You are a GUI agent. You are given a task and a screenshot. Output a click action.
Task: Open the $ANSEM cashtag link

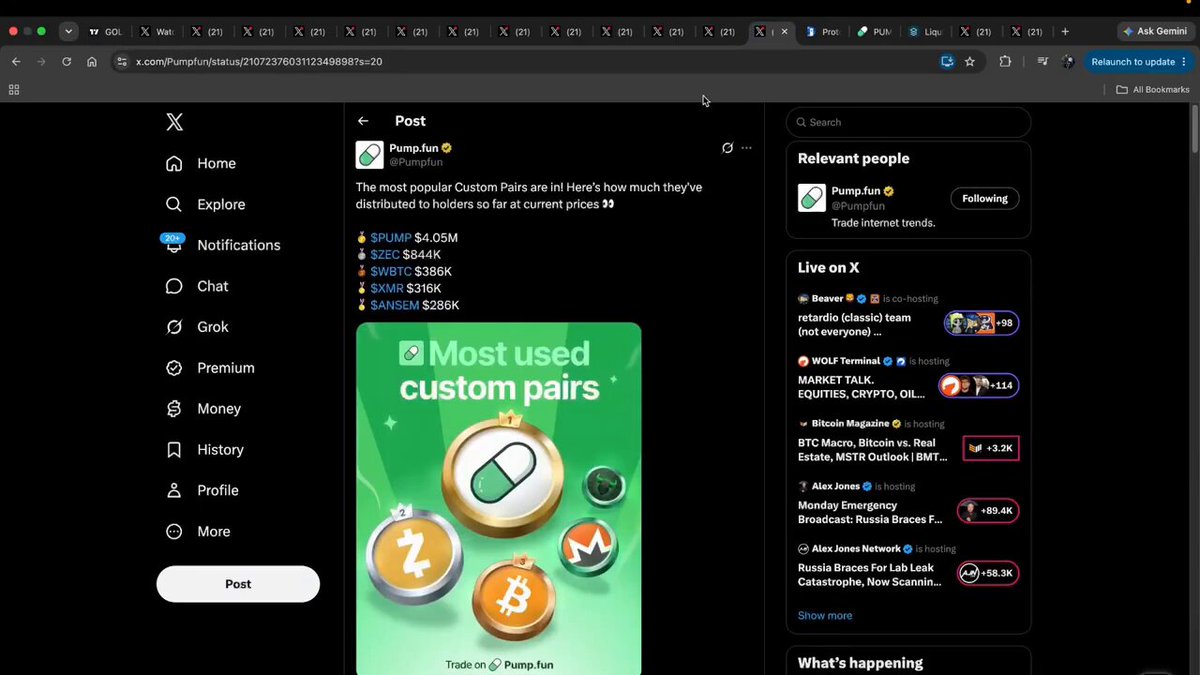pyautogui.click(x=394, y=305)
